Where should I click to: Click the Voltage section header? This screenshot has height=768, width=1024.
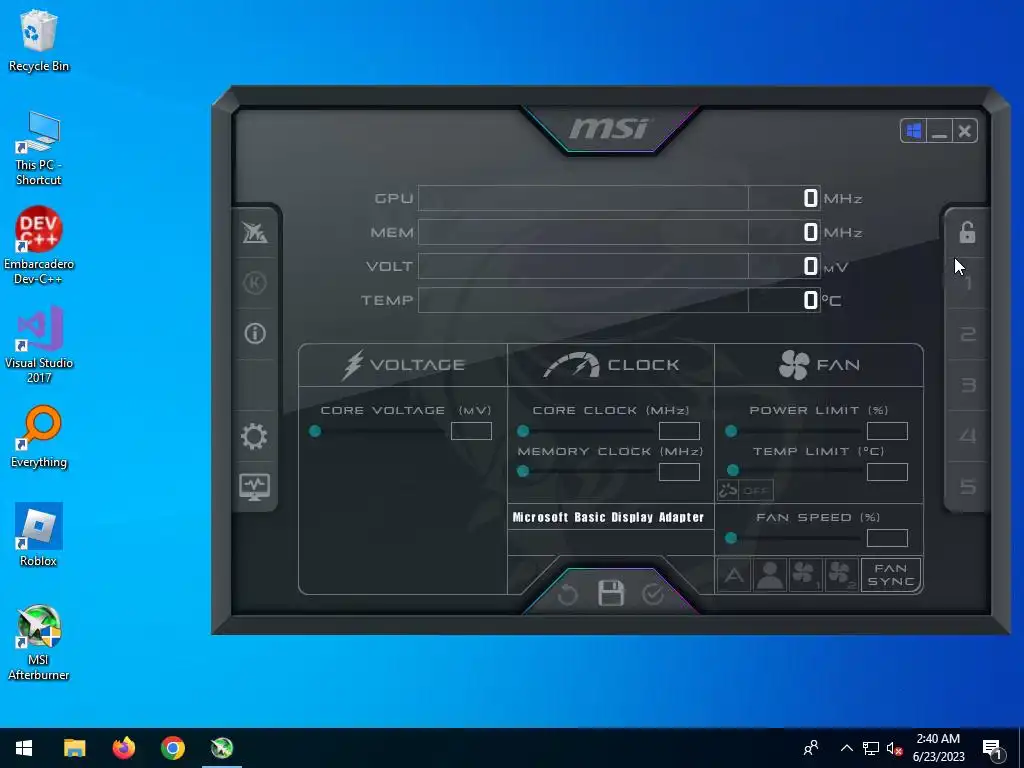pos(403,365)
